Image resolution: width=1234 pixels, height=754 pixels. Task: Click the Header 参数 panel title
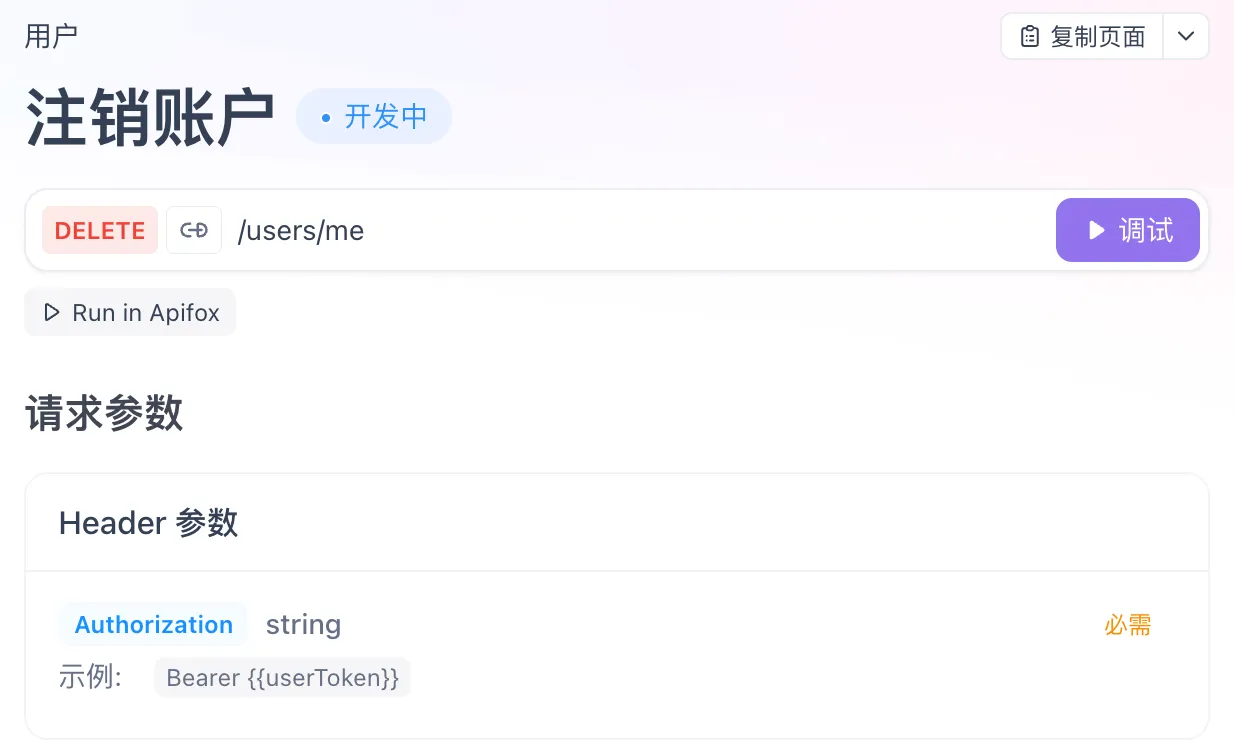pyautogui.click(x=148, y=522)
